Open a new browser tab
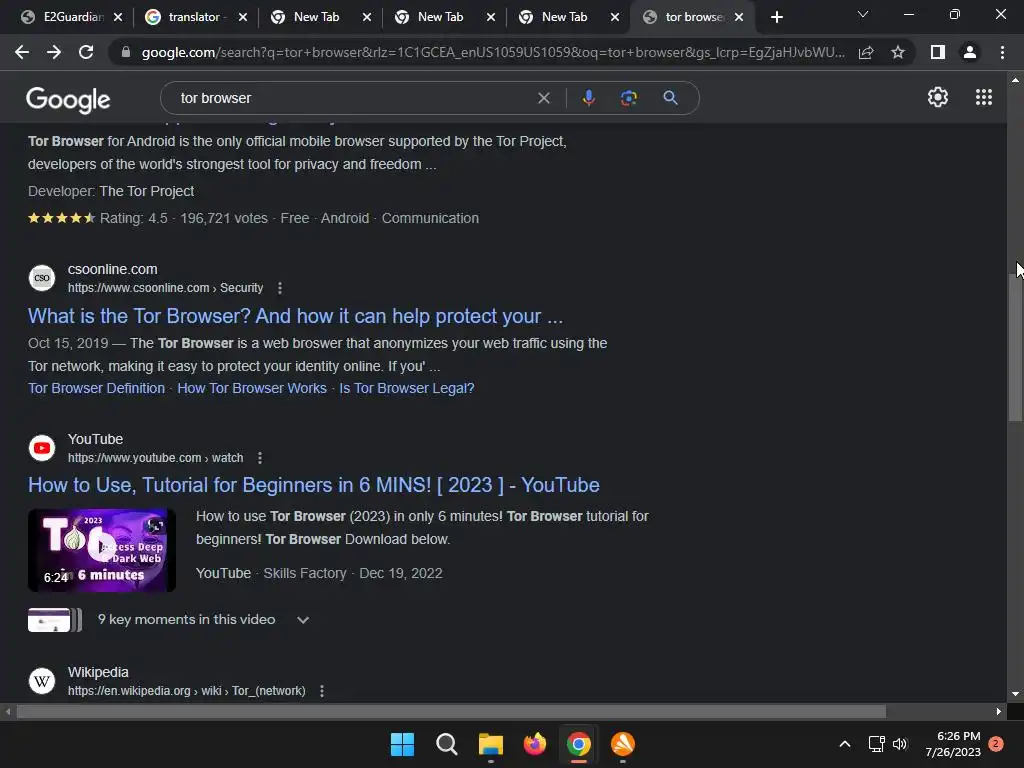The image size is (1024, 768). pyautogui.click(x=776, y=17)
